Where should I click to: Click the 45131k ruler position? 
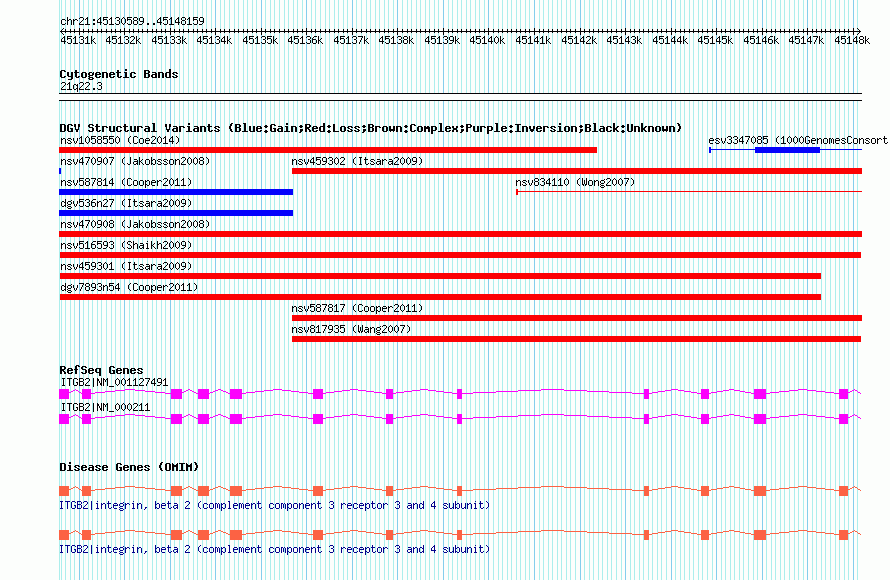pyautogui.click(x=78, y=40)
